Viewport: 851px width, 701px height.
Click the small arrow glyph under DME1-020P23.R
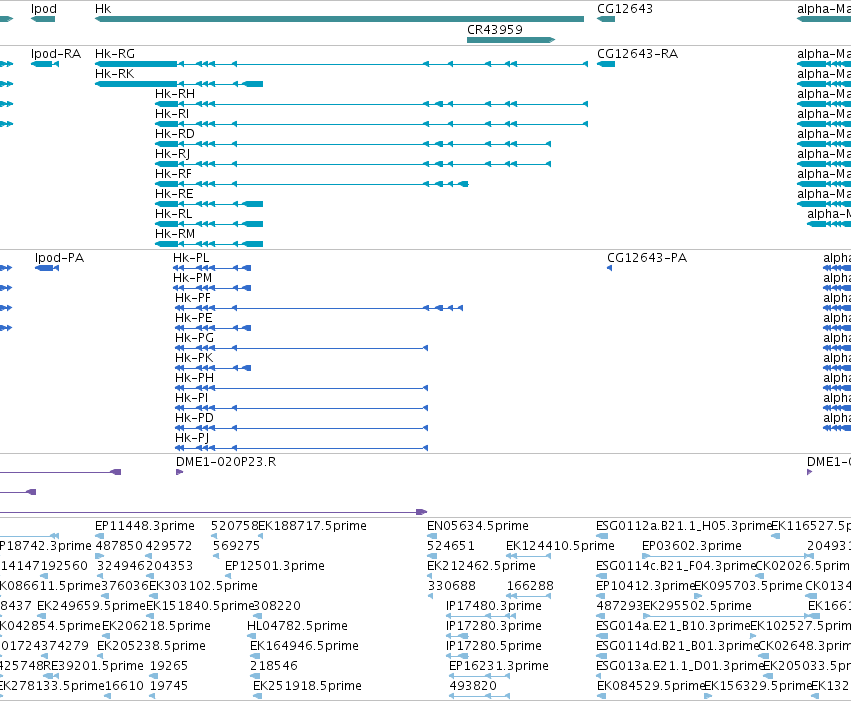(x=180, y=472)
